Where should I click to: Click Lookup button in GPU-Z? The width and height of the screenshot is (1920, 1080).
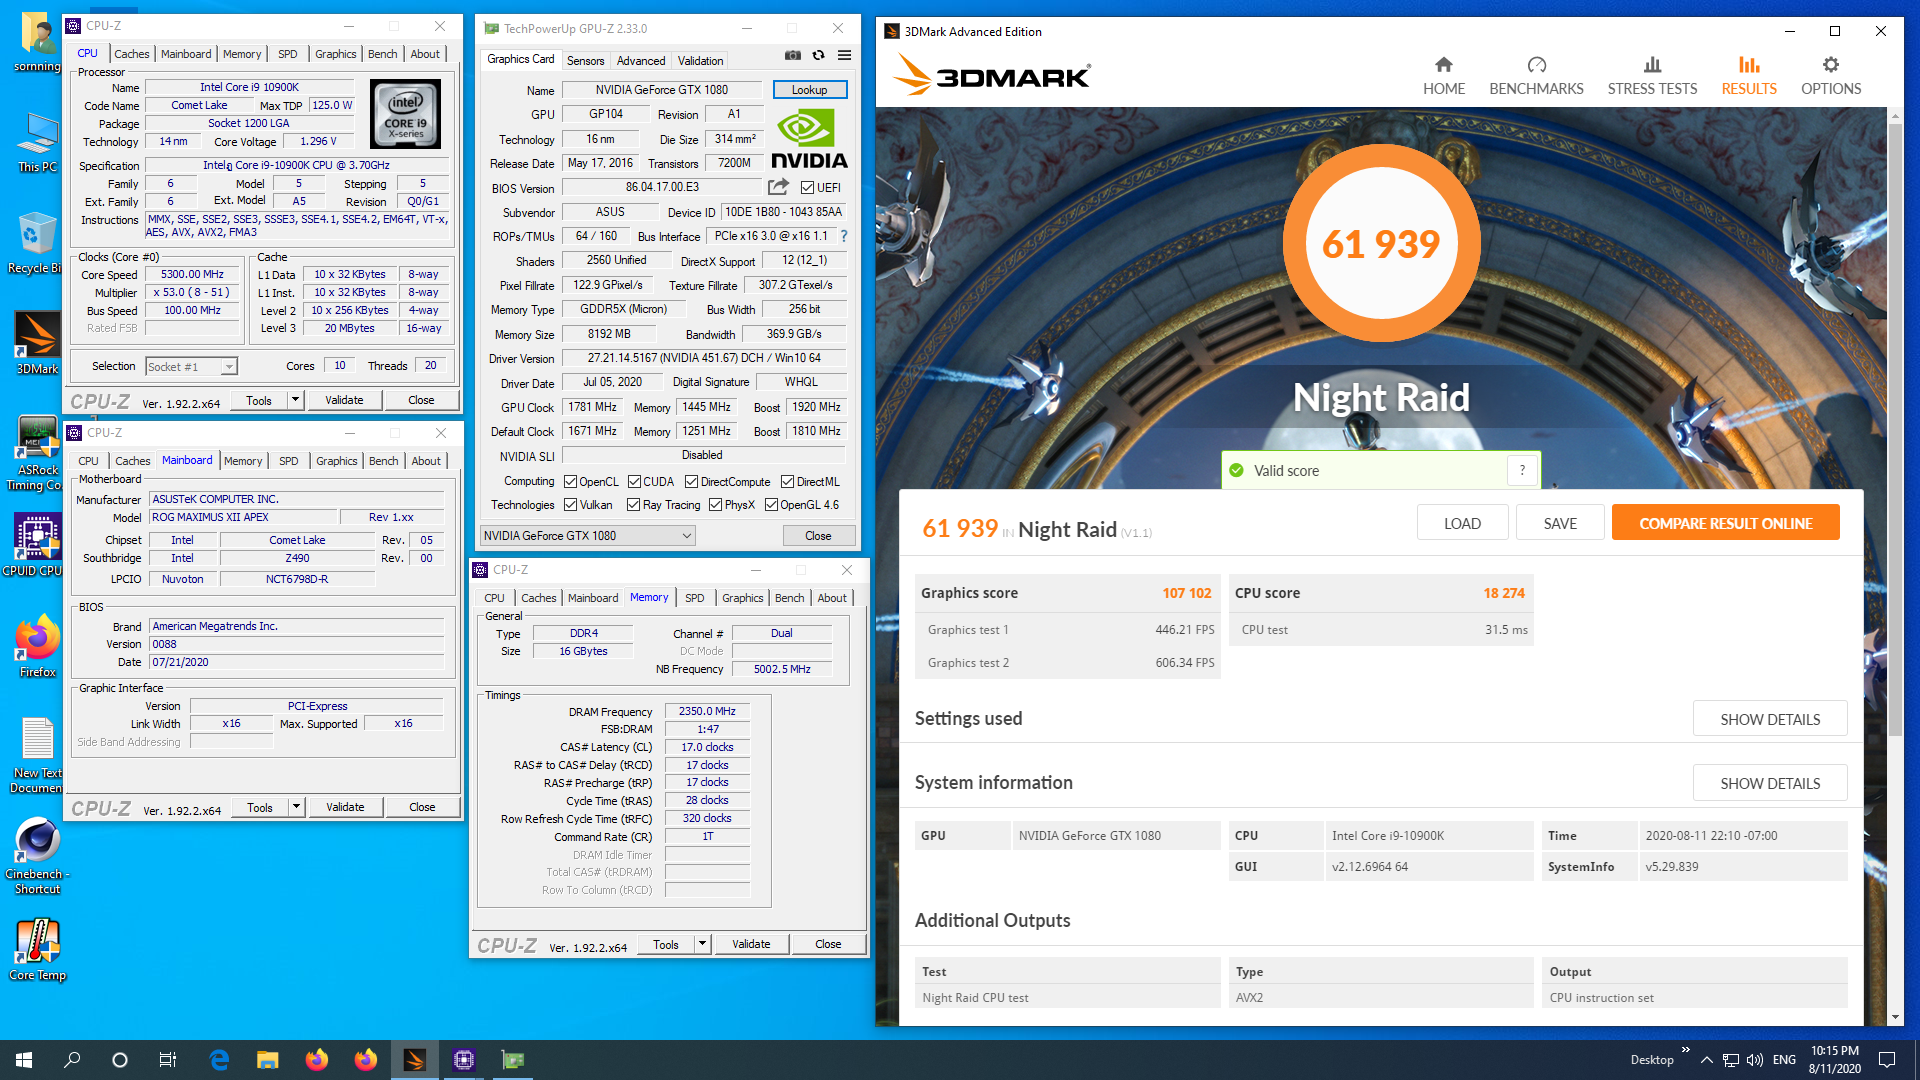click(x=809, y=90)
